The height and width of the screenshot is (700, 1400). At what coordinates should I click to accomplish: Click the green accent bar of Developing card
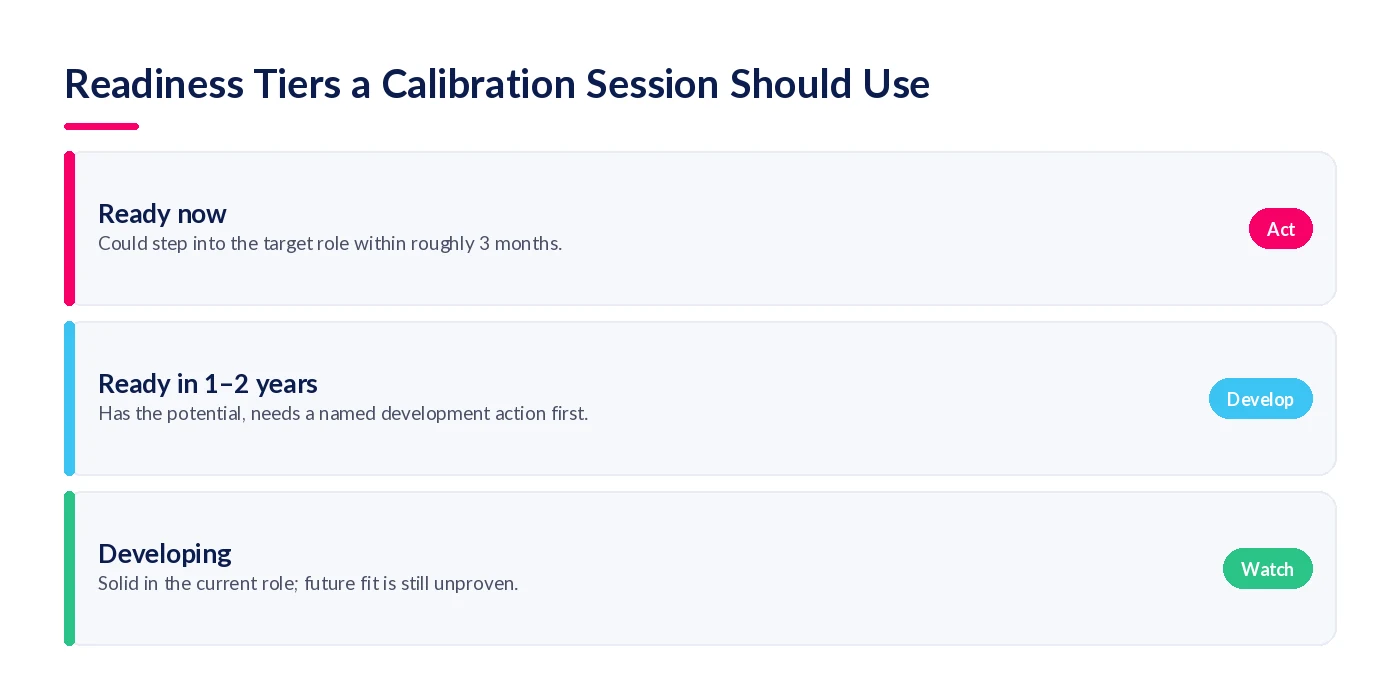pyautogui.click(x=69, y=569)
